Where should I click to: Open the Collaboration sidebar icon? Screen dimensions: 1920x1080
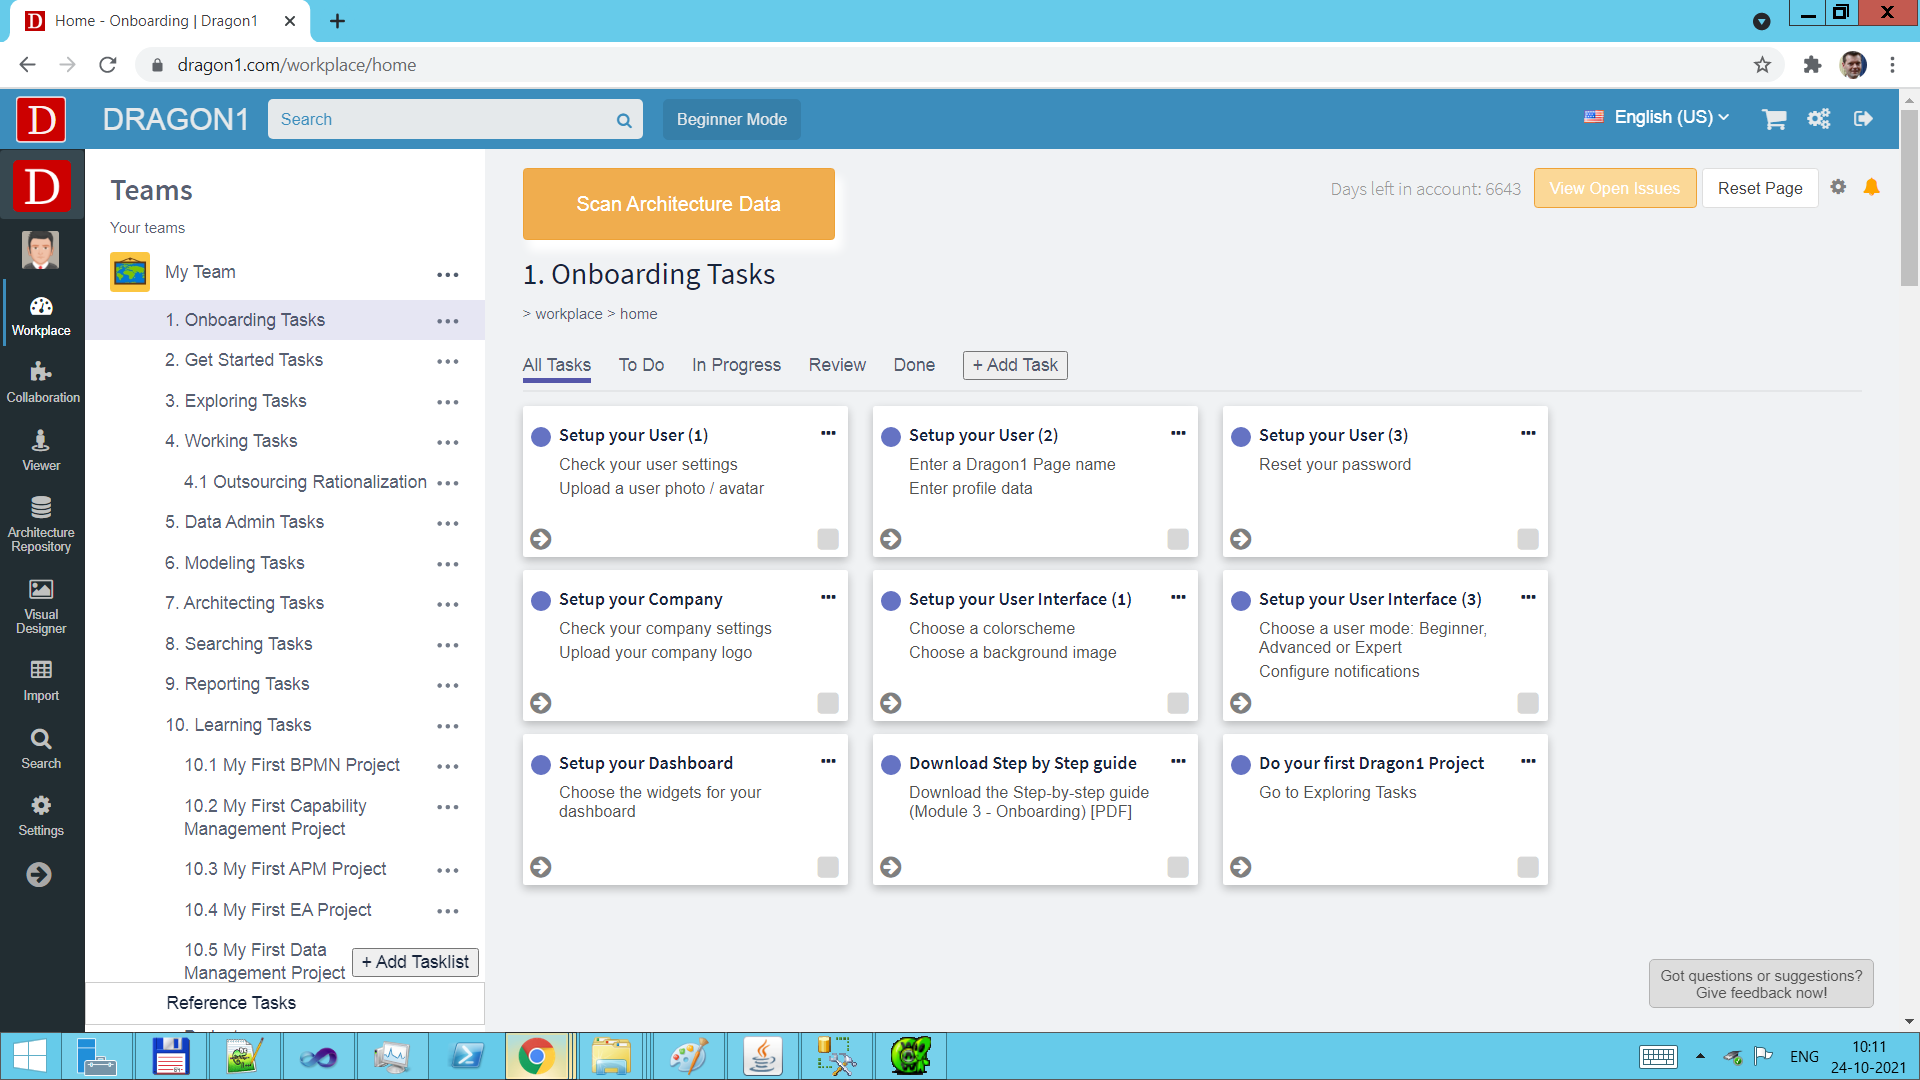[42, 383]
